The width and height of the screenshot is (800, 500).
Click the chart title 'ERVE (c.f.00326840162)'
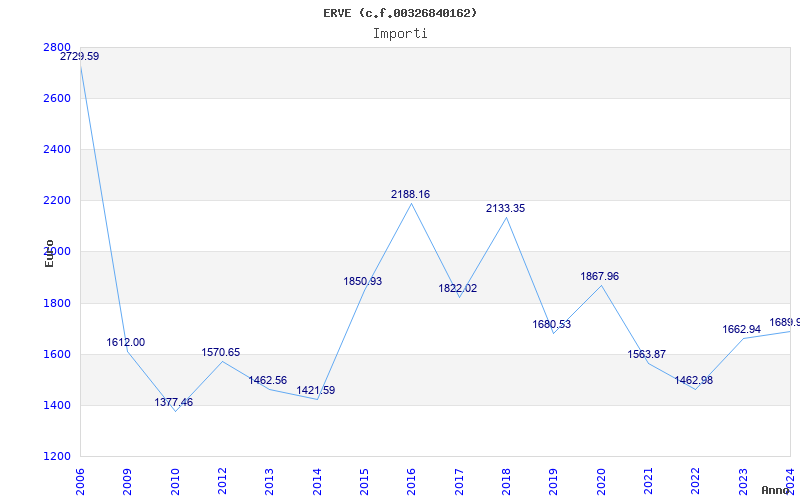click(x=400, y=13)
